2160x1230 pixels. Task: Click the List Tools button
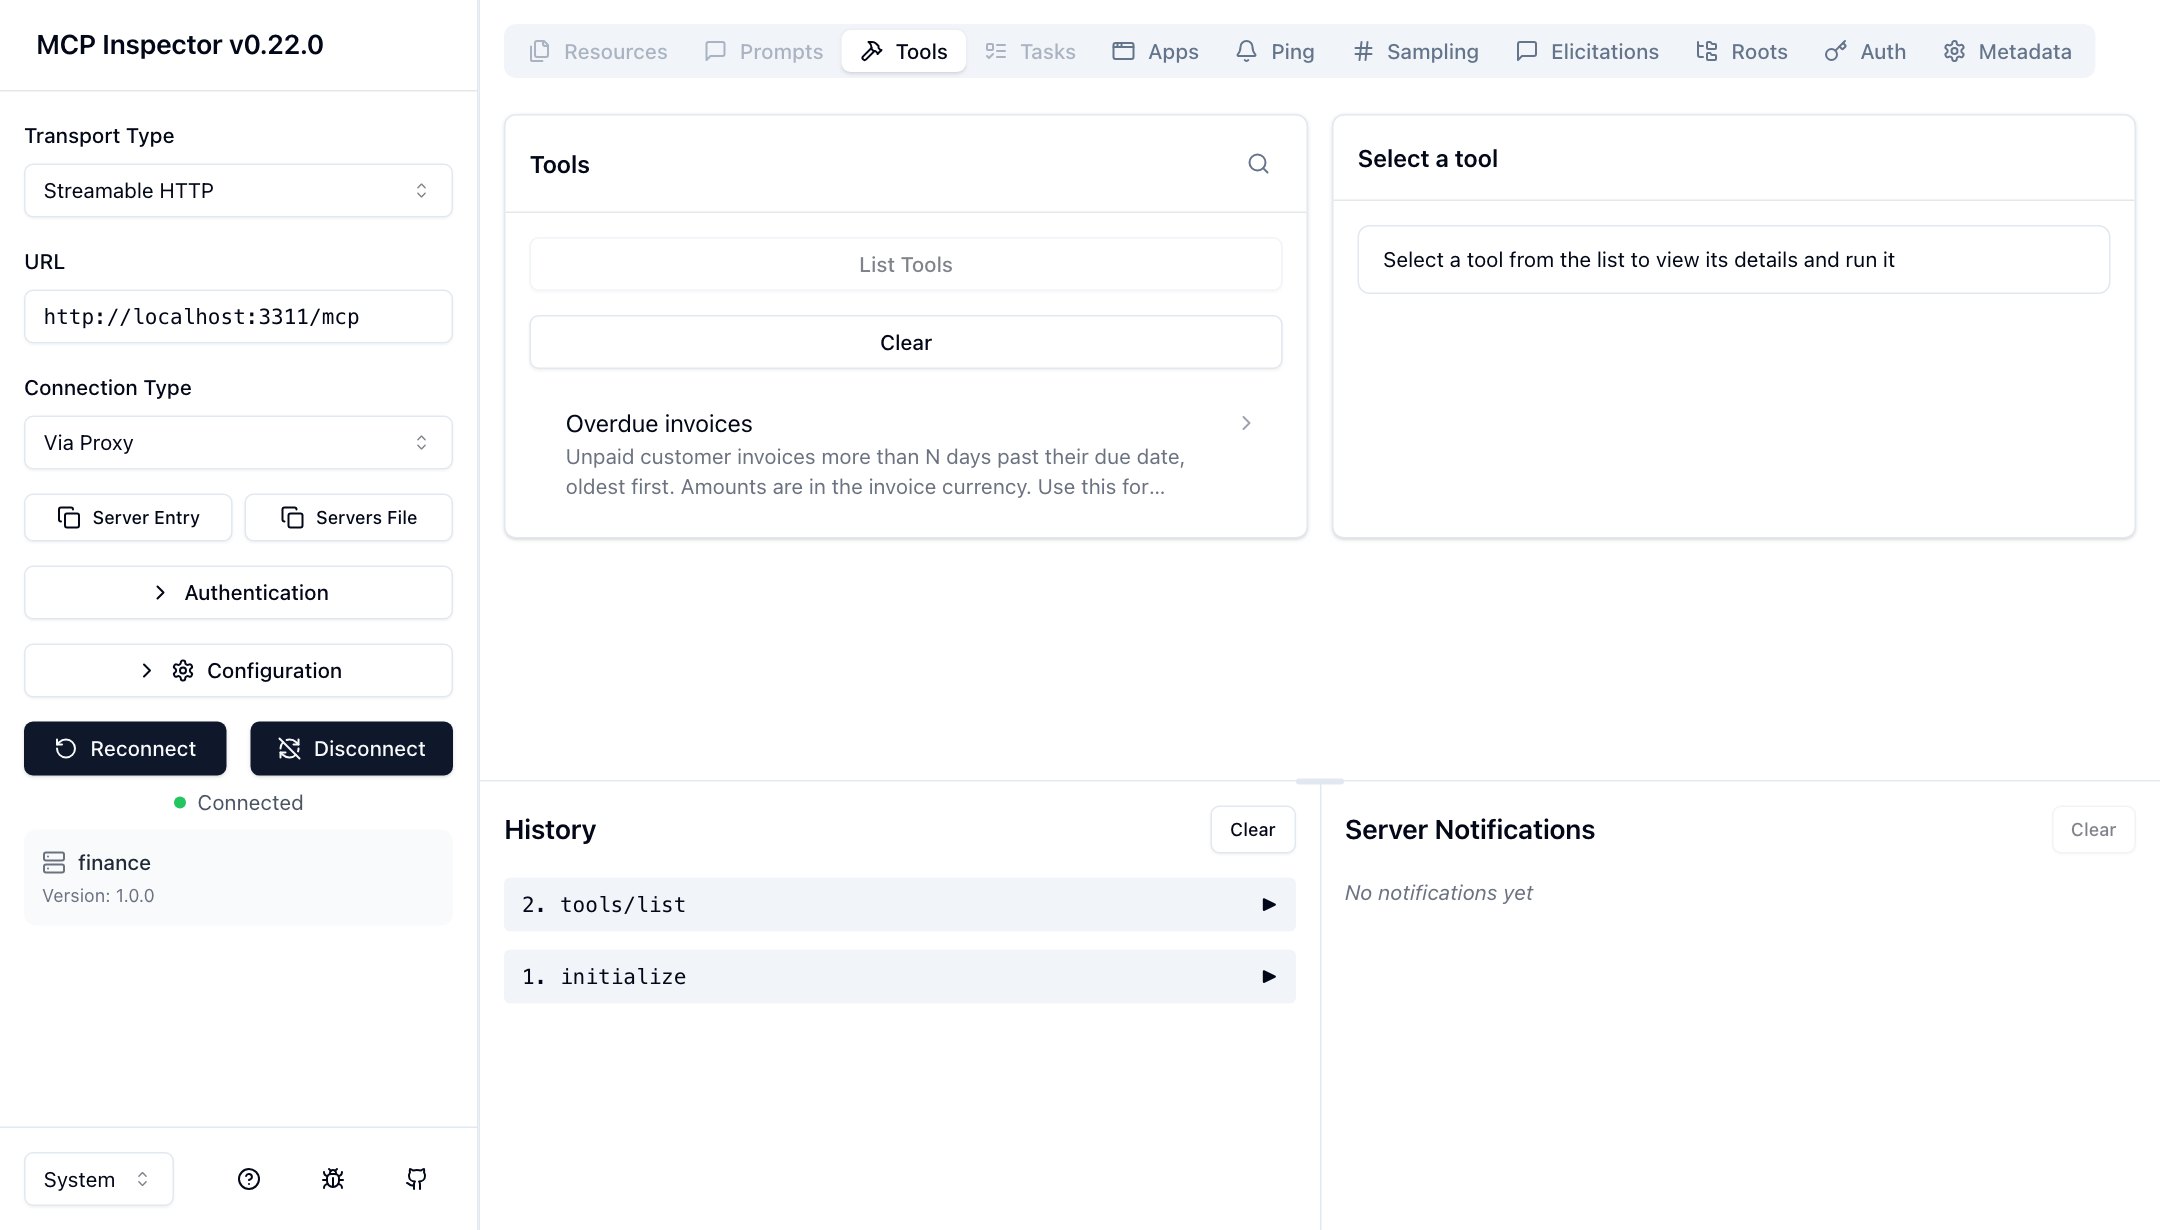tap(905, 264)
